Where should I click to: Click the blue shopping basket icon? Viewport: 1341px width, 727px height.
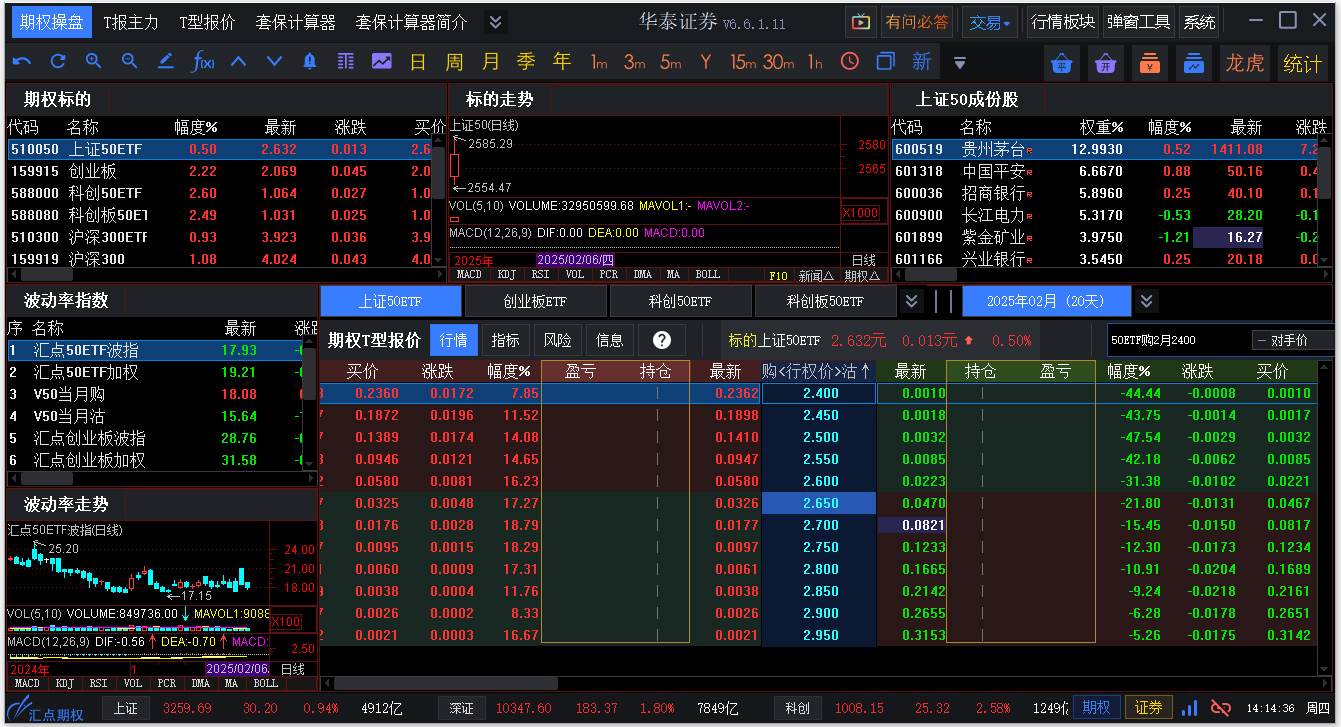click(x=1061, y=63)
